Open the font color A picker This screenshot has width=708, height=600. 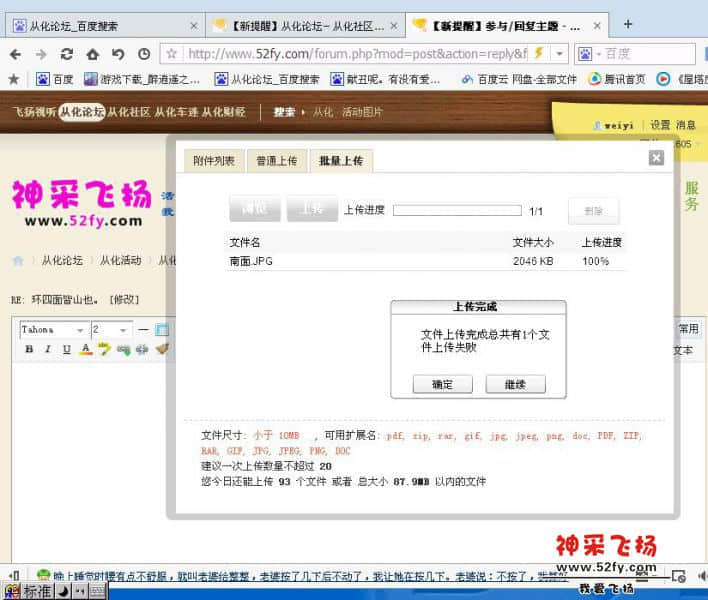click(85, 349)
